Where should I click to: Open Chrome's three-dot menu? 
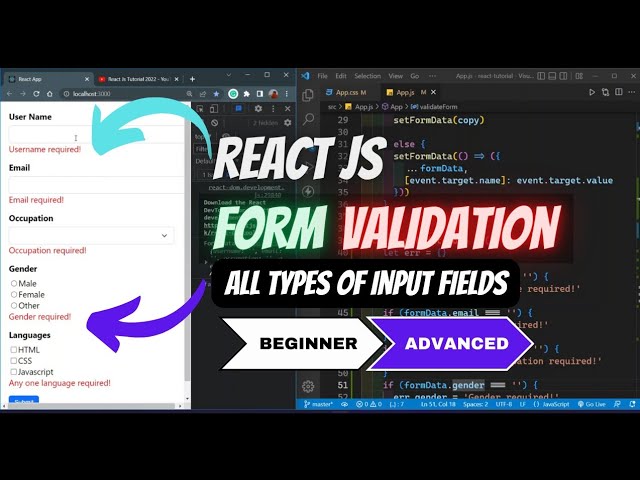287,94
